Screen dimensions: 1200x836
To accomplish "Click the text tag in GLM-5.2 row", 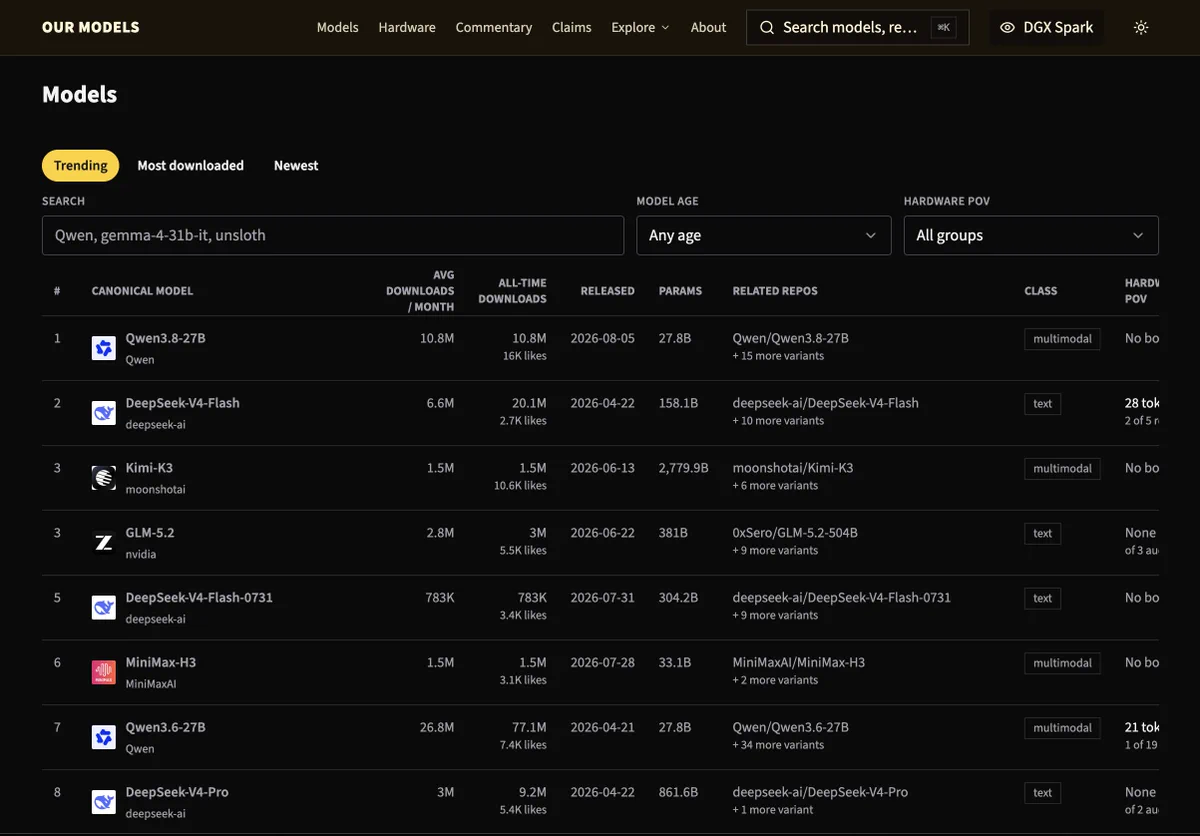I will coord(1043,534).
